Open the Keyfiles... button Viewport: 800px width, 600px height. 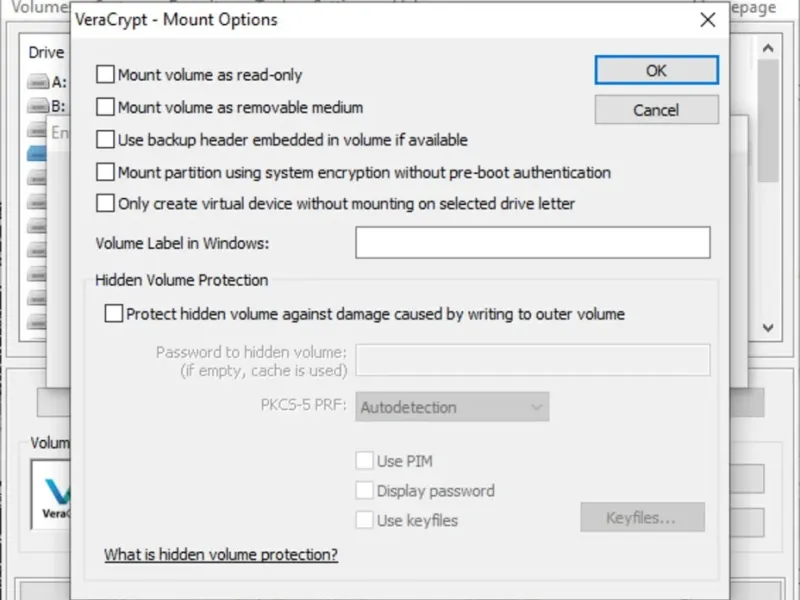pyautogui.click(x=642, y=518)
